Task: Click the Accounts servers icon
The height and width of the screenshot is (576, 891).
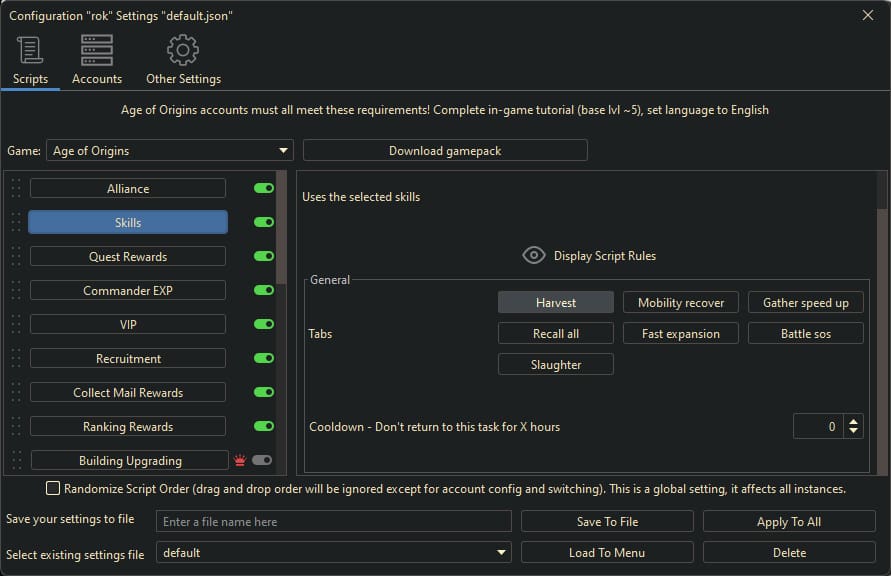Action: [96, 49]
